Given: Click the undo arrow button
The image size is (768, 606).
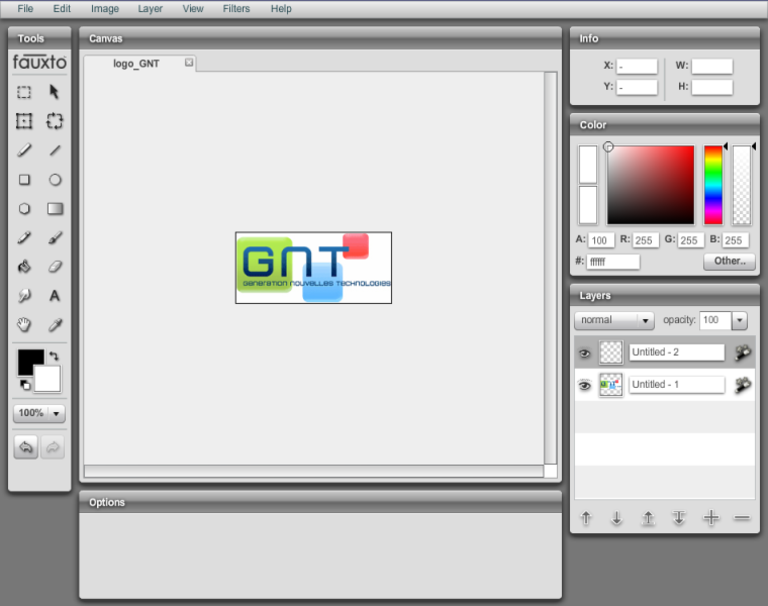Looking at the screenshot, I should (x=26, y=447).
